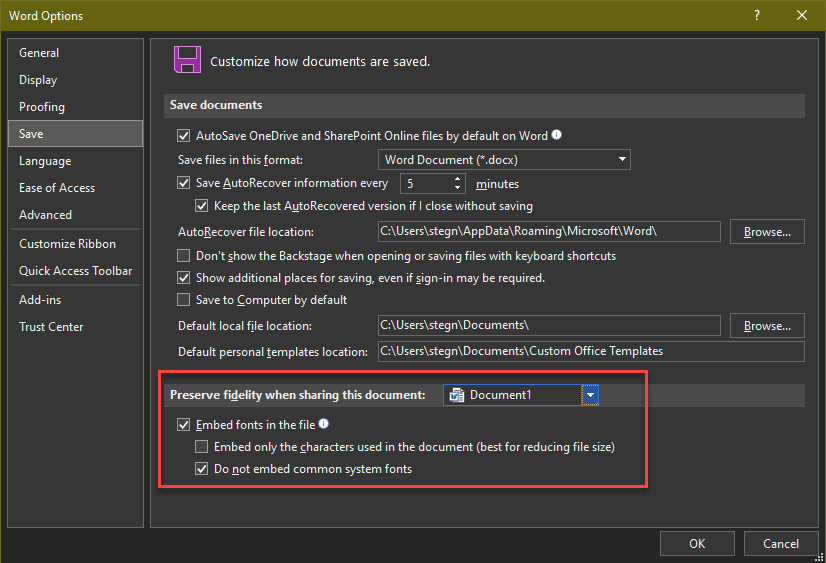Toggle Show additional places for saving checkbox
Image resolution: width=826 pixels, height=563 pixels.
point(183,278)
